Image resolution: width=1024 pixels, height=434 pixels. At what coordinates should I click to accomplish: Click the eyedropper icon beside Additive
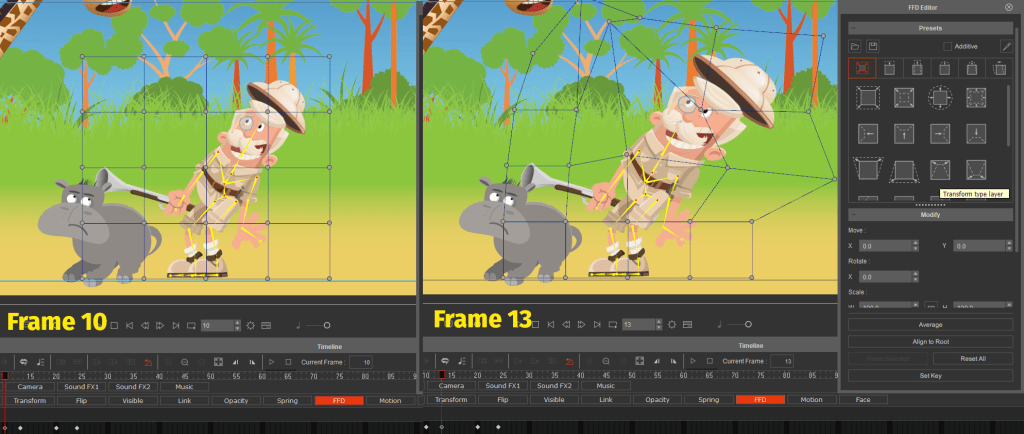1006,46
